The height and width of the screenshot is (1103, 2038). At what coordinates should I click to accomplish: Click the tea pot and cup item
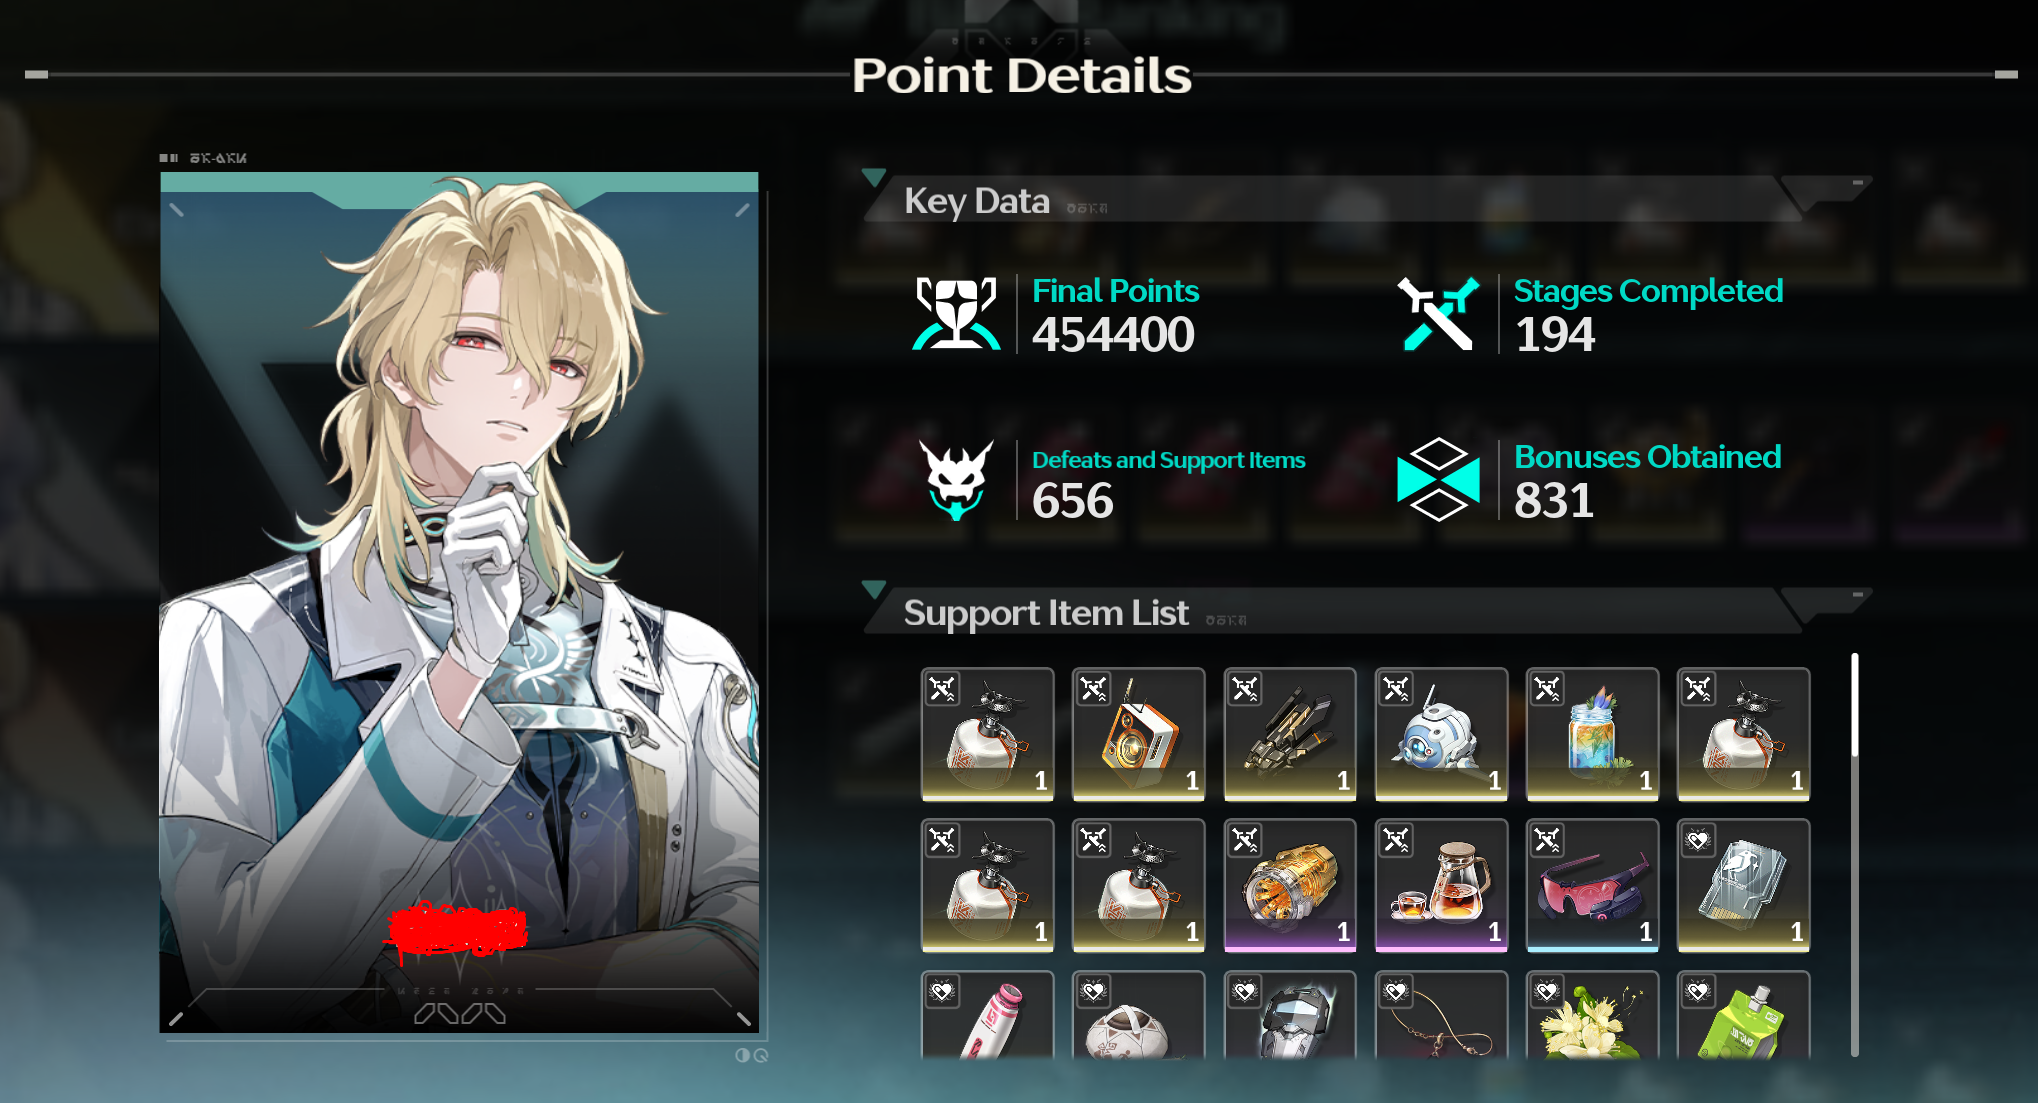click(x=1441, y=885)
